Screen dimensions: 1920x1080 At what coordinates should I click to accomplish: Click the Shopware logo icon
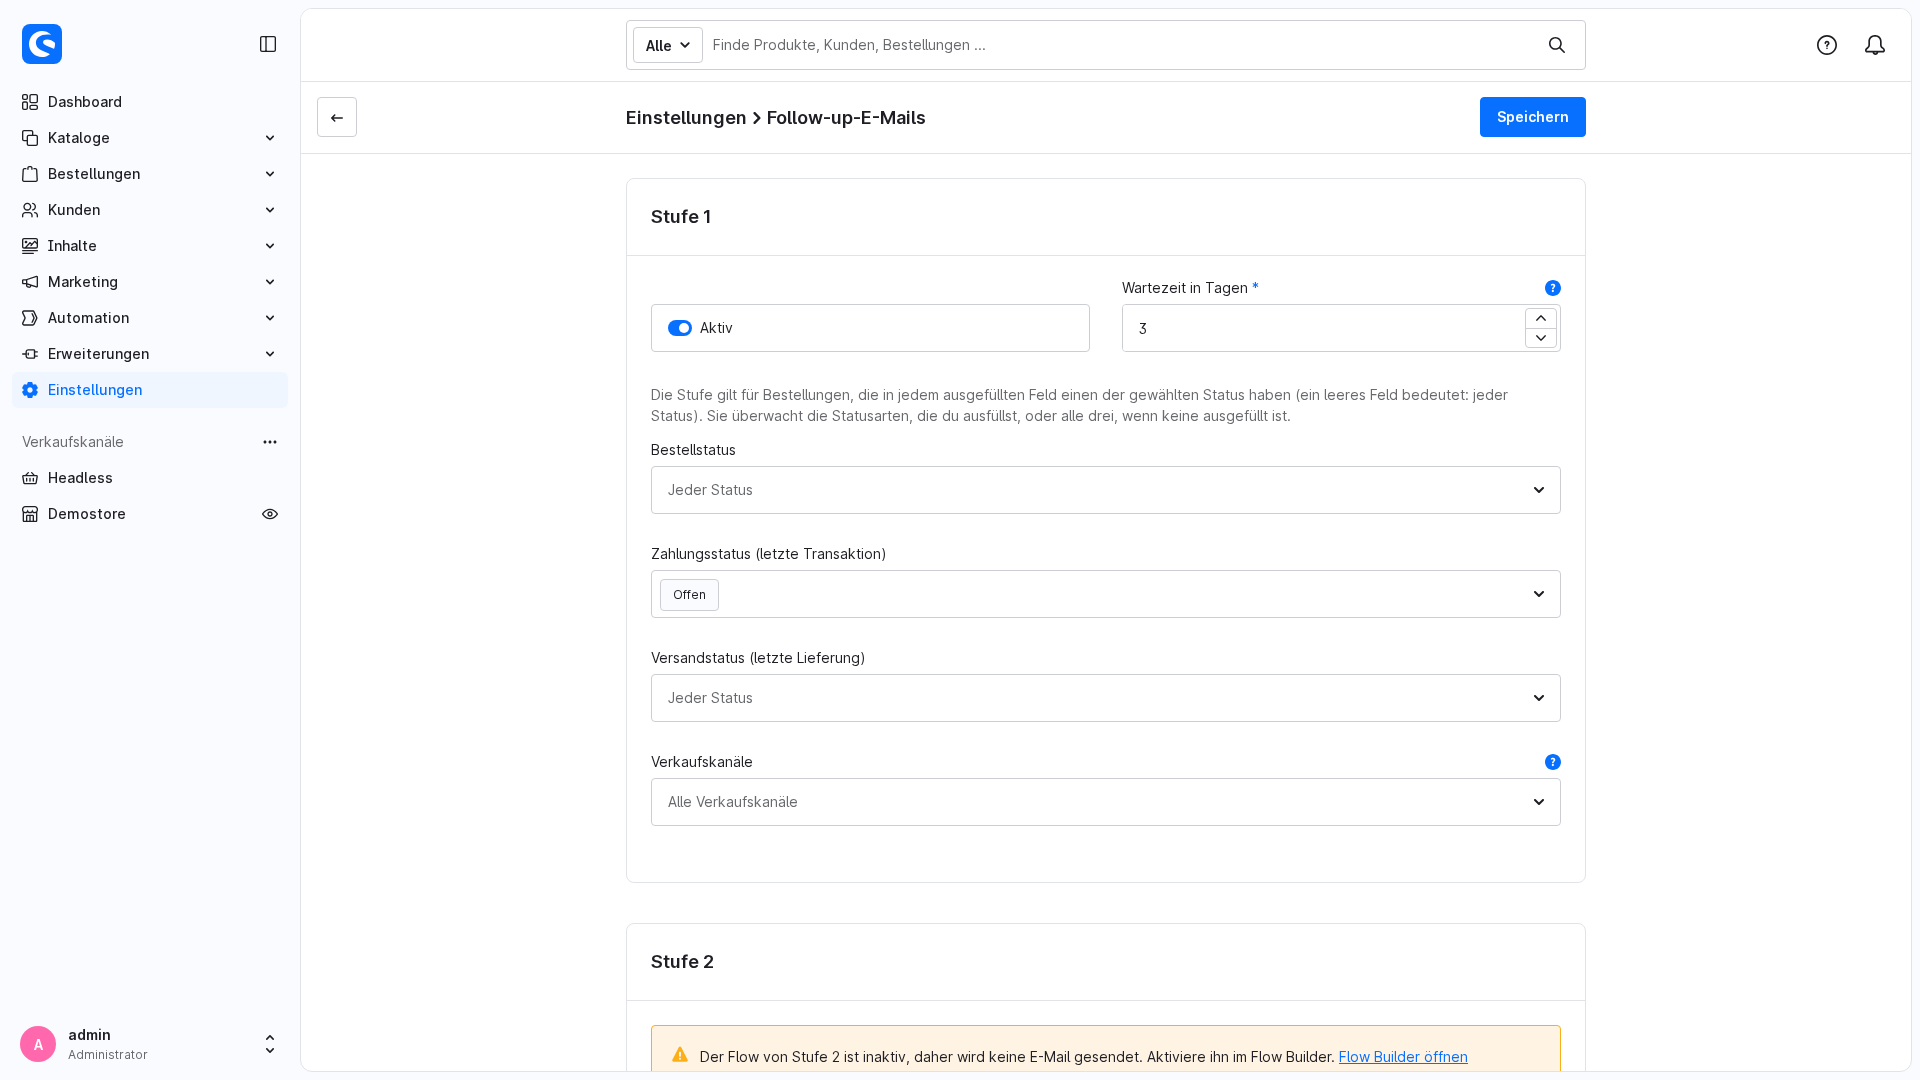click(x=42, y=44)
